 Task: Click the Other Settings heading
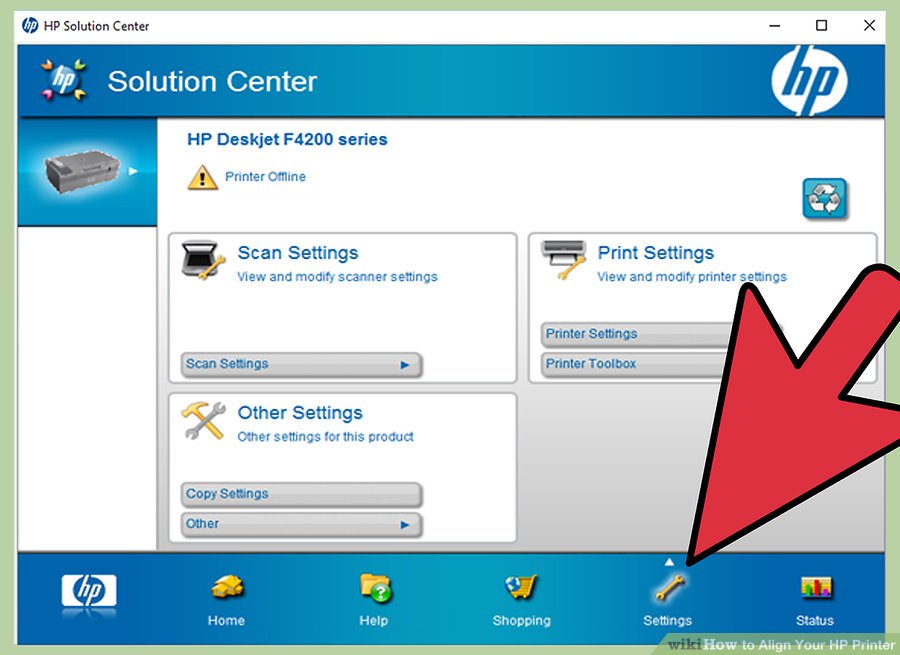(300, 413)
